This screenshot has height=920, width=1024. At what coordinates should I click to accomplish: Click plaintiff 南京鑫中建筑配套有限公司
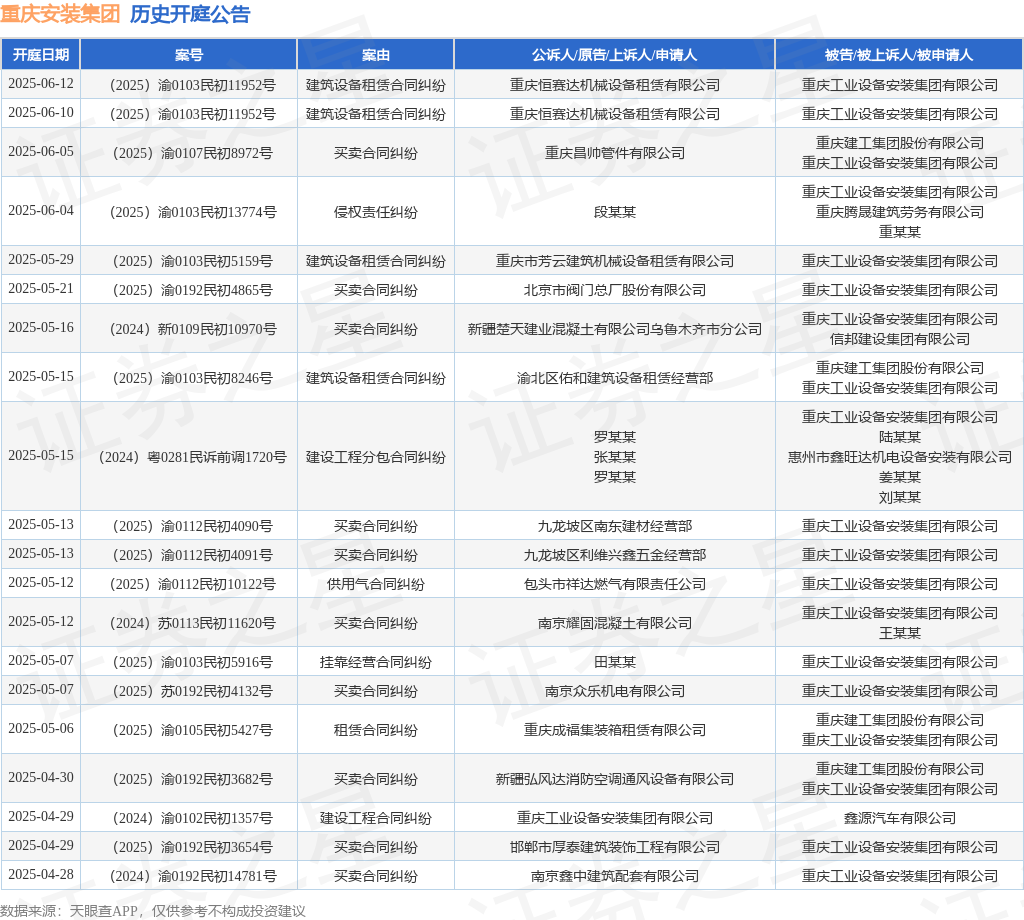tap(615, 876)
